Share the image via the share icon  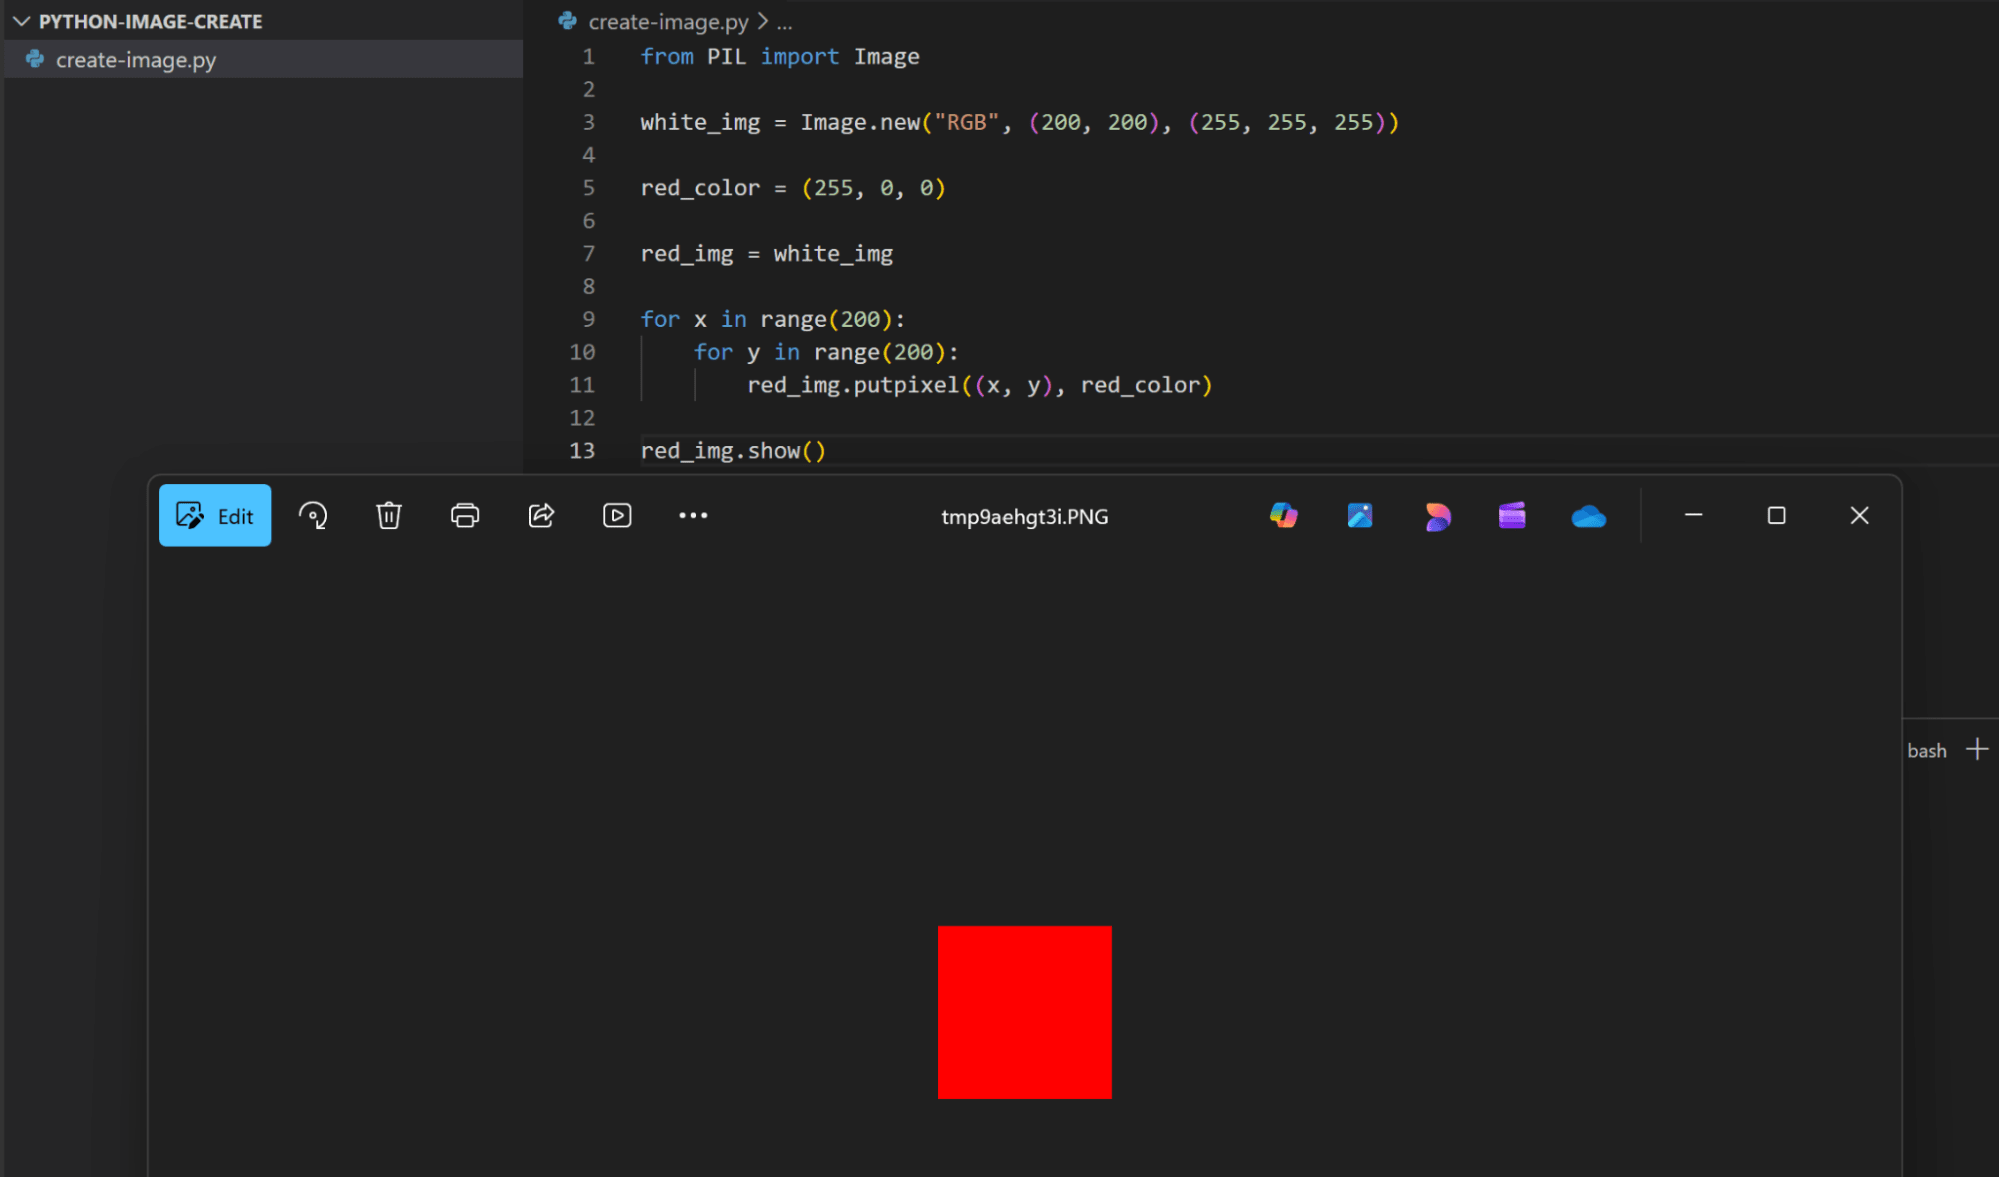point(541,516)
